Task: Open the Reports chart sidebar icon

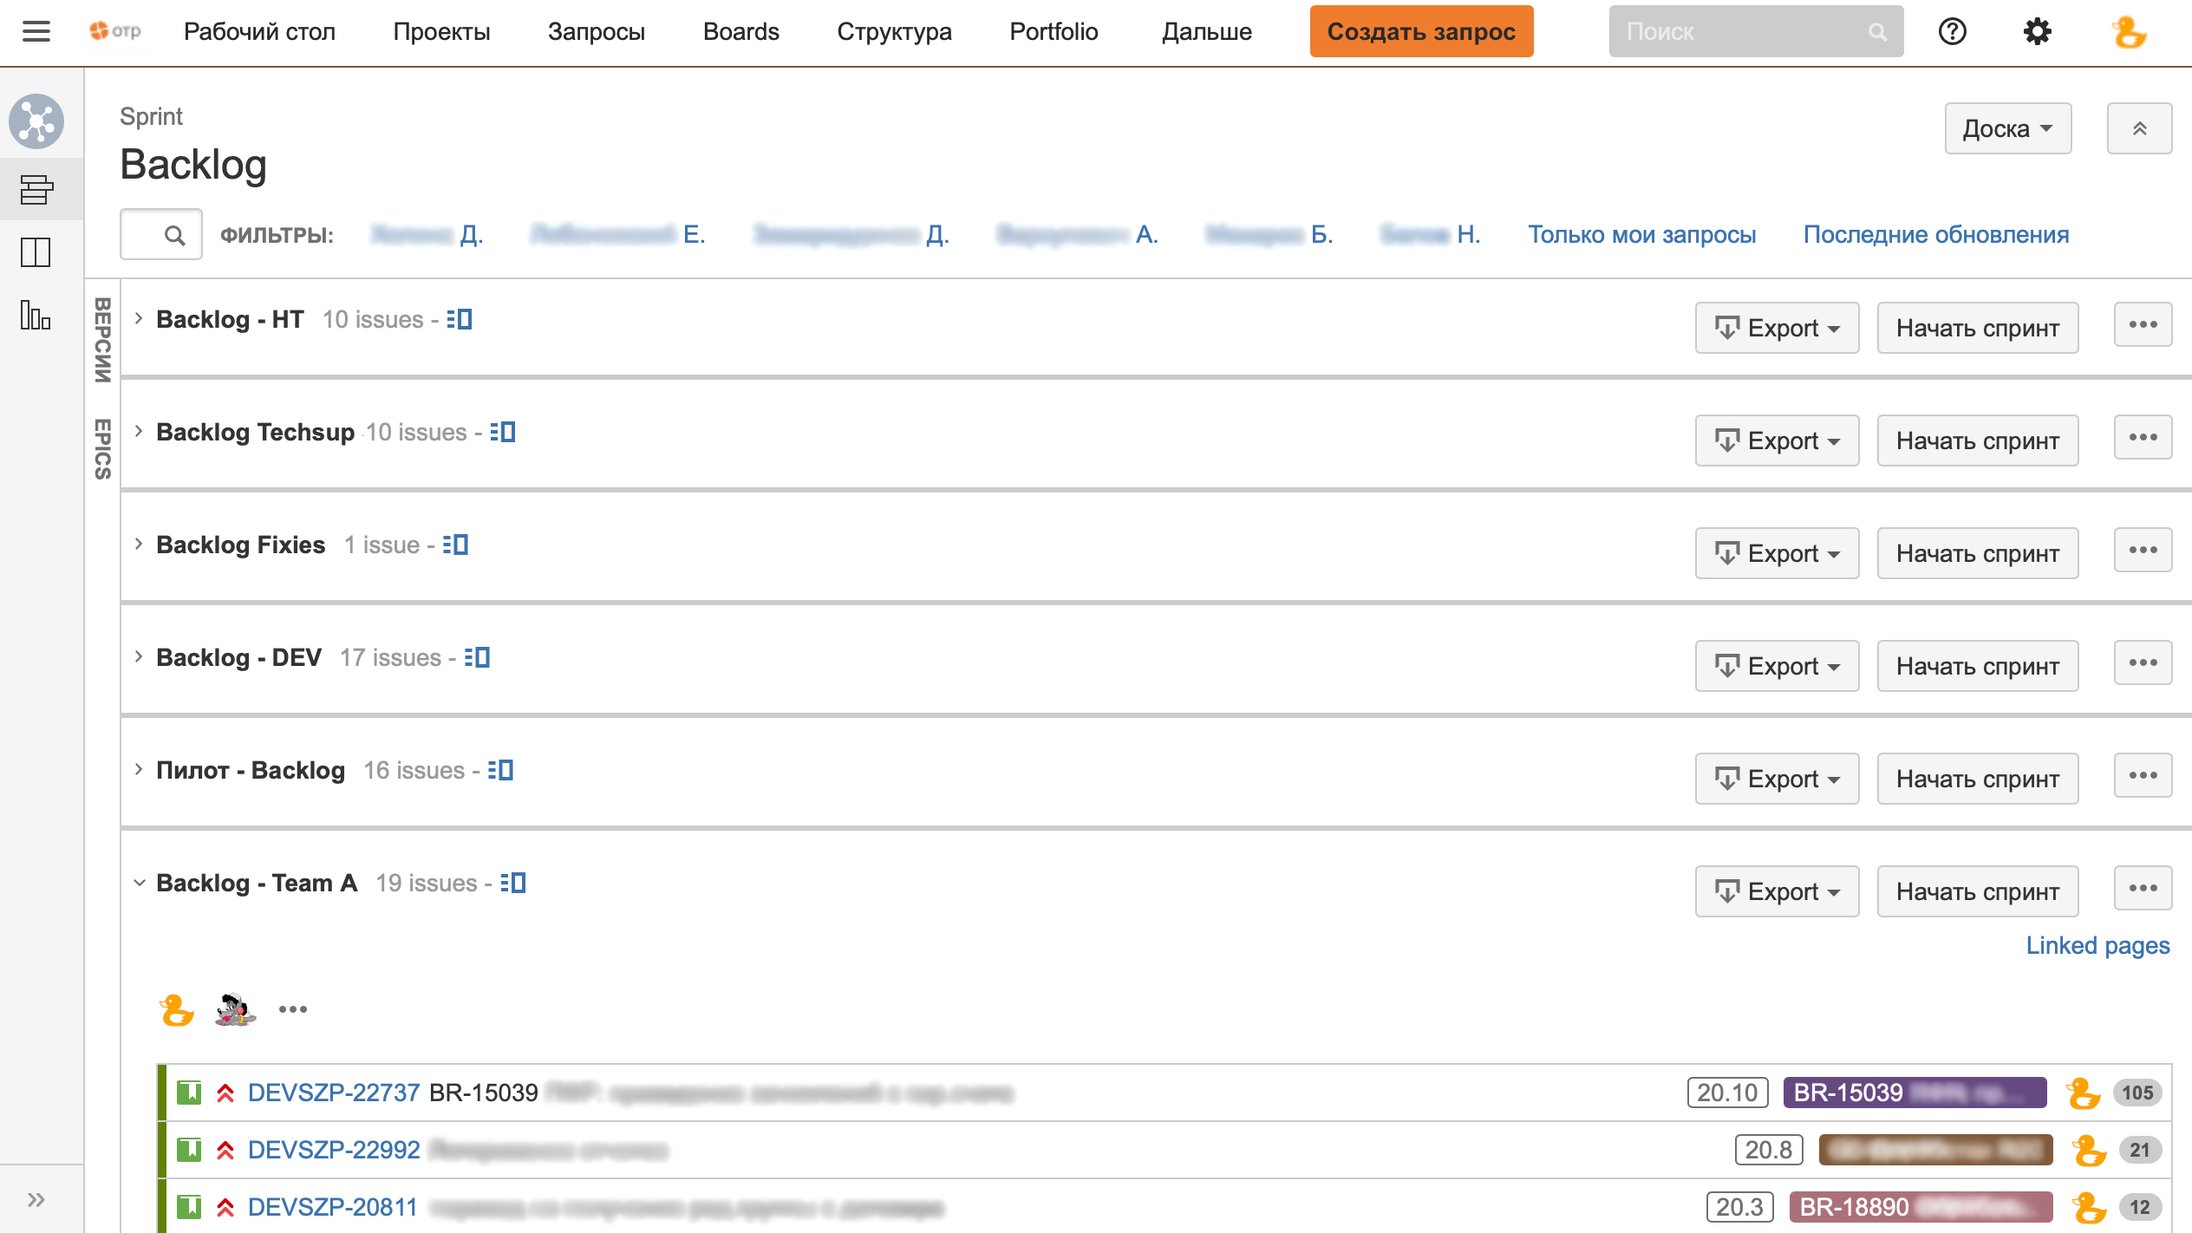Action: tap(36, 314)
